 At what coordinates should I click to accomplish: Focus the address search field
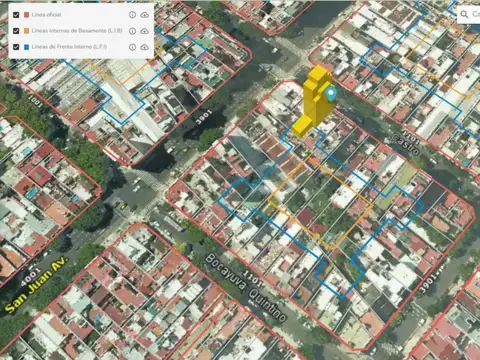coord(469,14)
